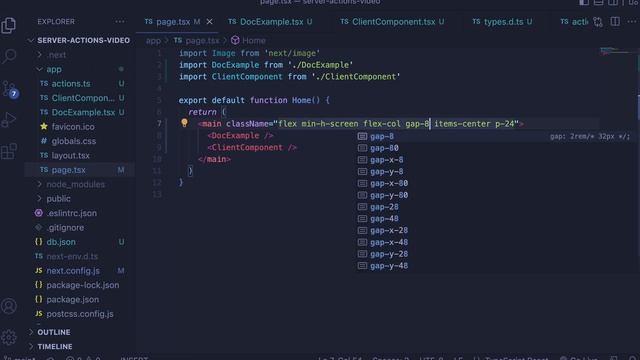Image resolution: width=640 pixels, height=360 pixels.
Task: Open package.json file
Action: click(80, 300)
